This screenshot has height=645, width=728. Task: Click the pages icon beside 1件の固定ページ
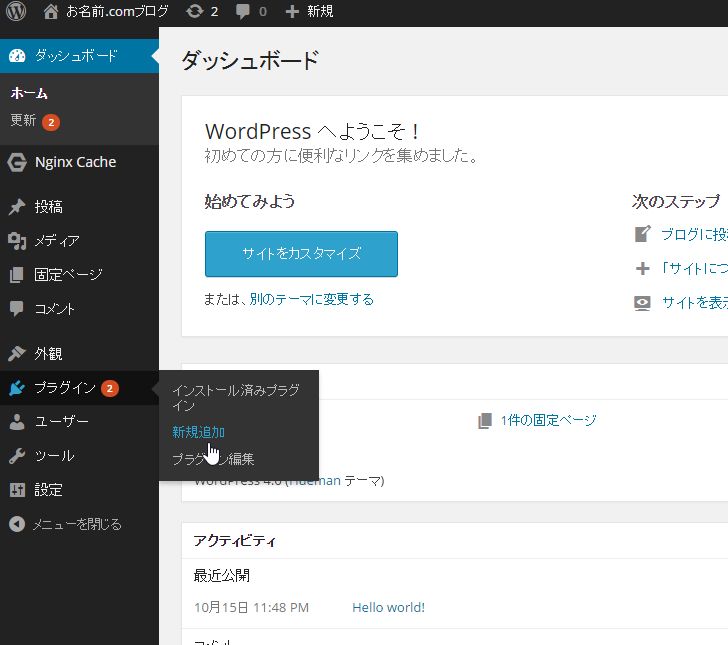coord(485,421)
